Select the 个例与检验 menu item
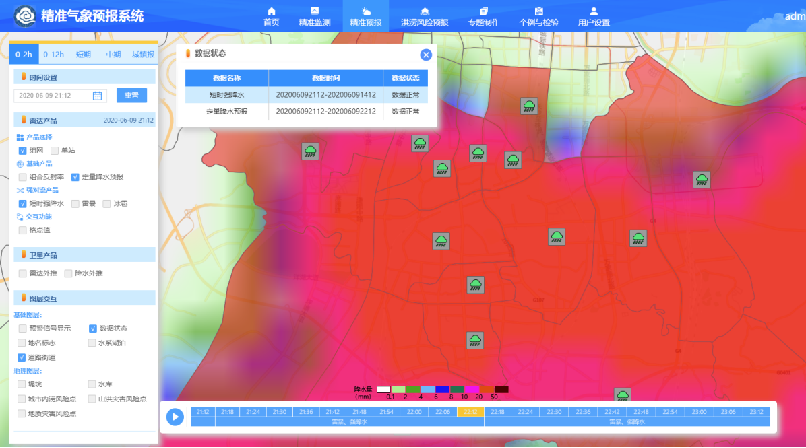 [x=538, y=16]
